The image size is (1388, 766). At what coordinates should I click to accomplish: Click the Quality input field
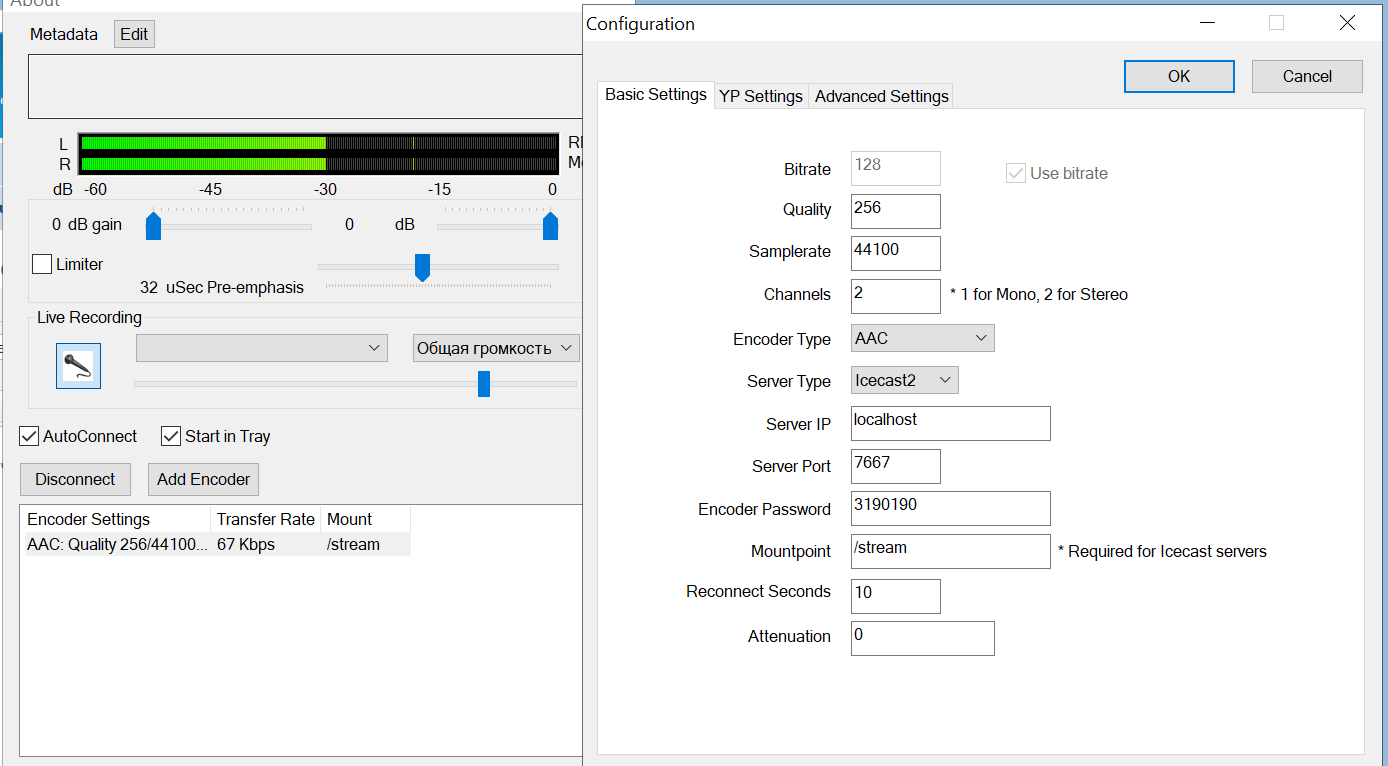896,210
